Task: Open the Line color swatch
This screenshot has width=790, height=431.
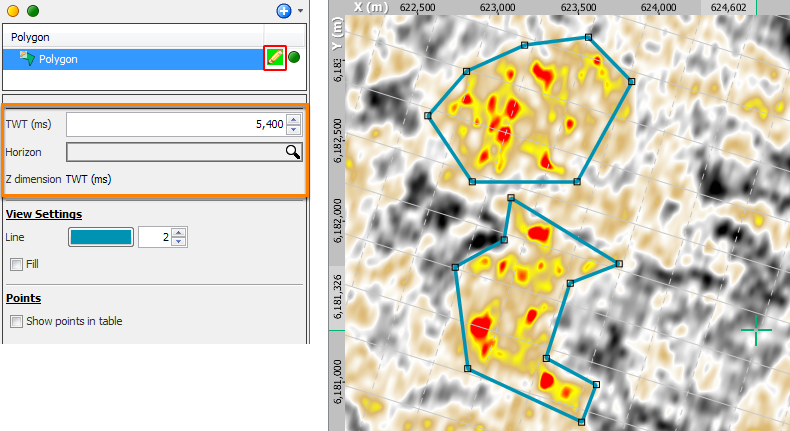Action: pos(101,237)
